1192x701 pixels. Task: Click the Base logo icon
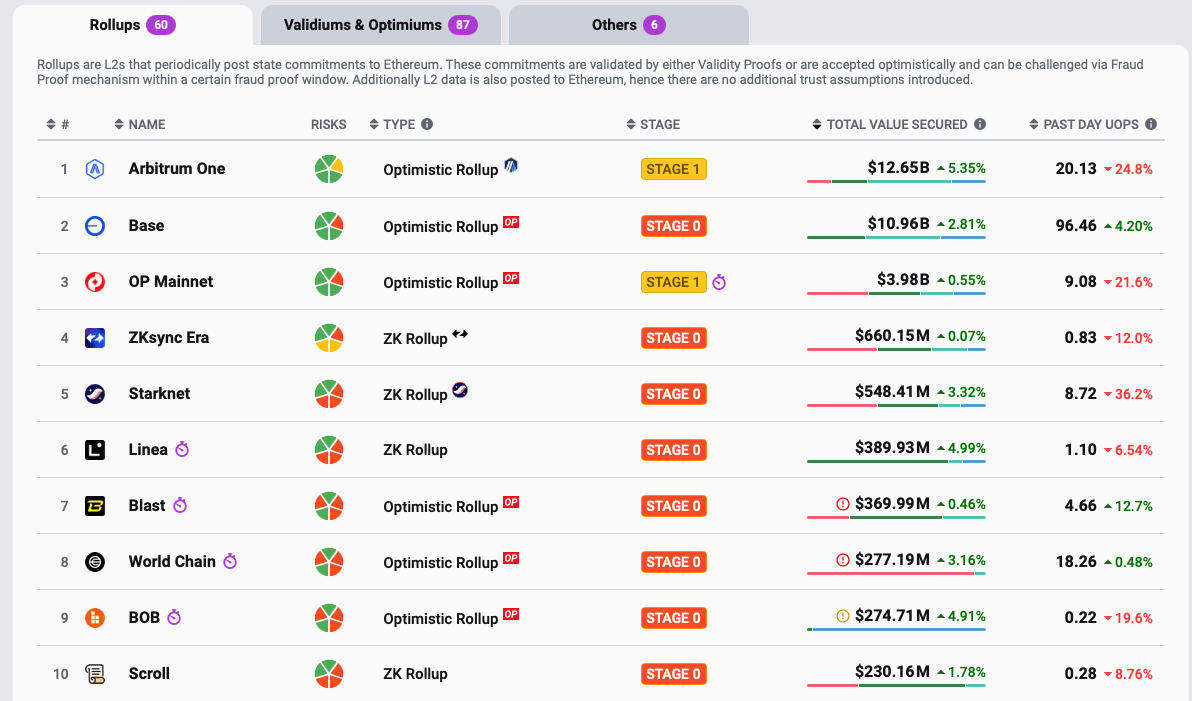[95, 226]
